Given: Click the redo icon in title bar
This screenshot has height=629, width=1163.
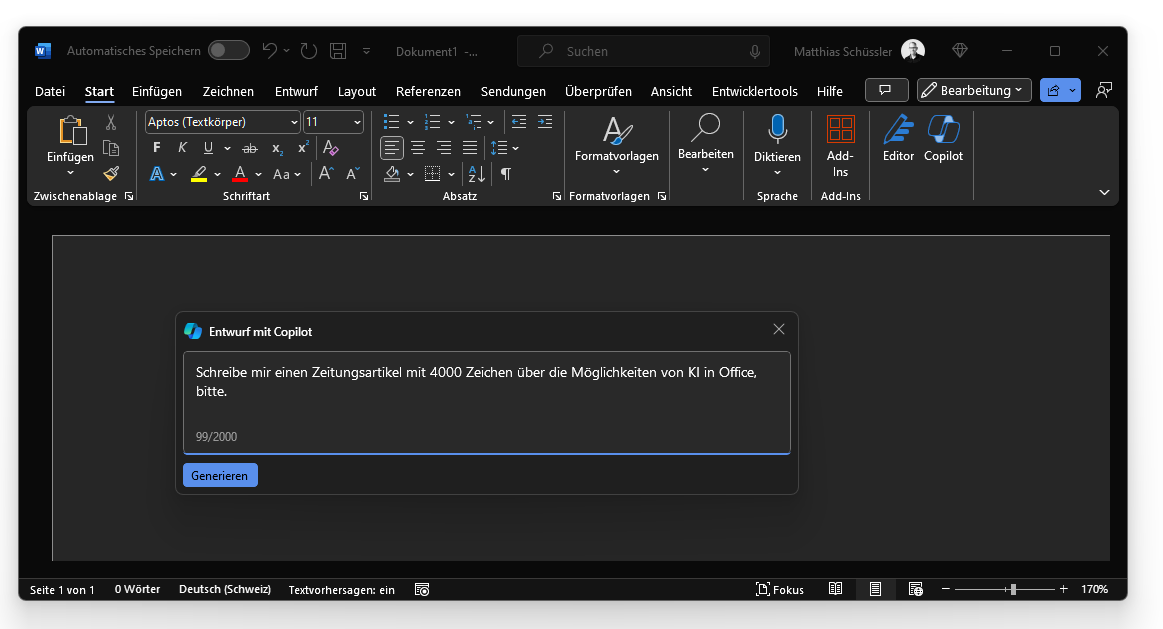Looking at the screenshot, I should (309, 50).
